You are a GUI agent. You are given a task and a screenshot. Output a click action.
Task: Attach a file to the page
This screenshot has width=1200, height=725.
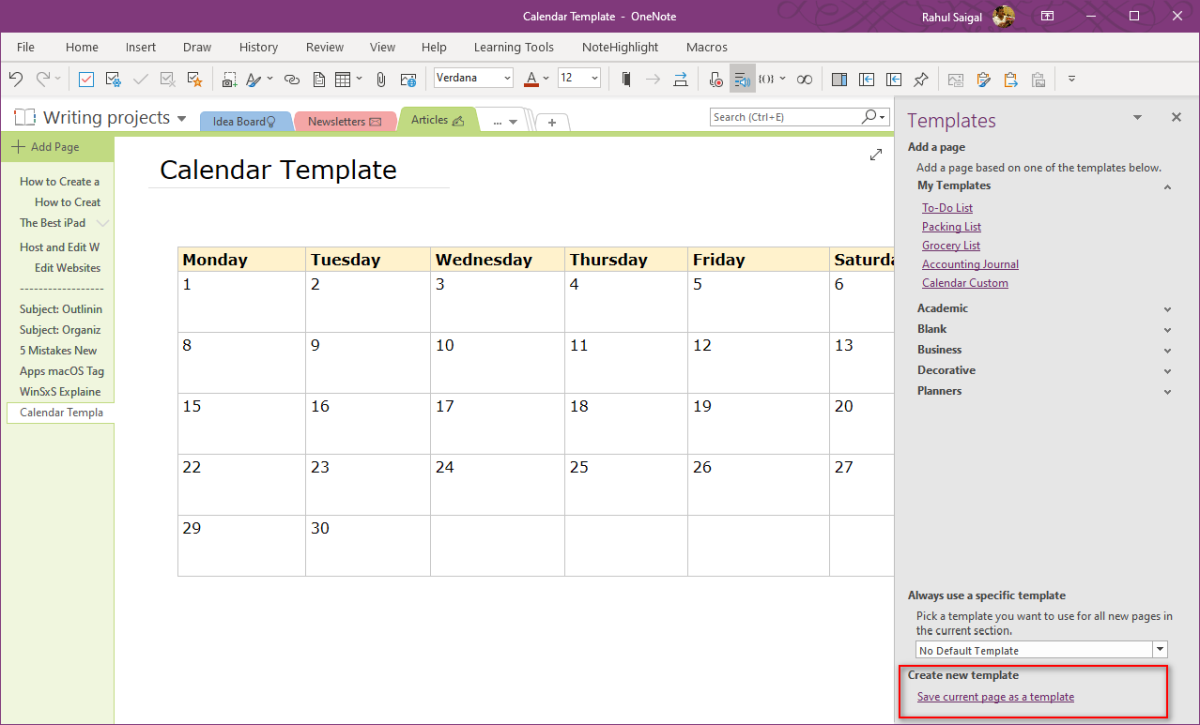click(380, 78)
